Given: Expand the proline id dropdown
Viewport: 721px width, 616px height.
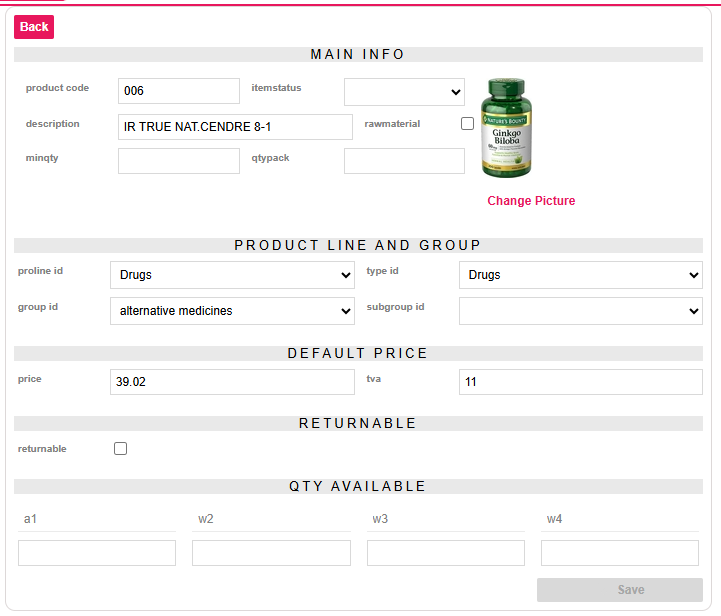Looking at the screenshot, I should (x=232, y=275).
